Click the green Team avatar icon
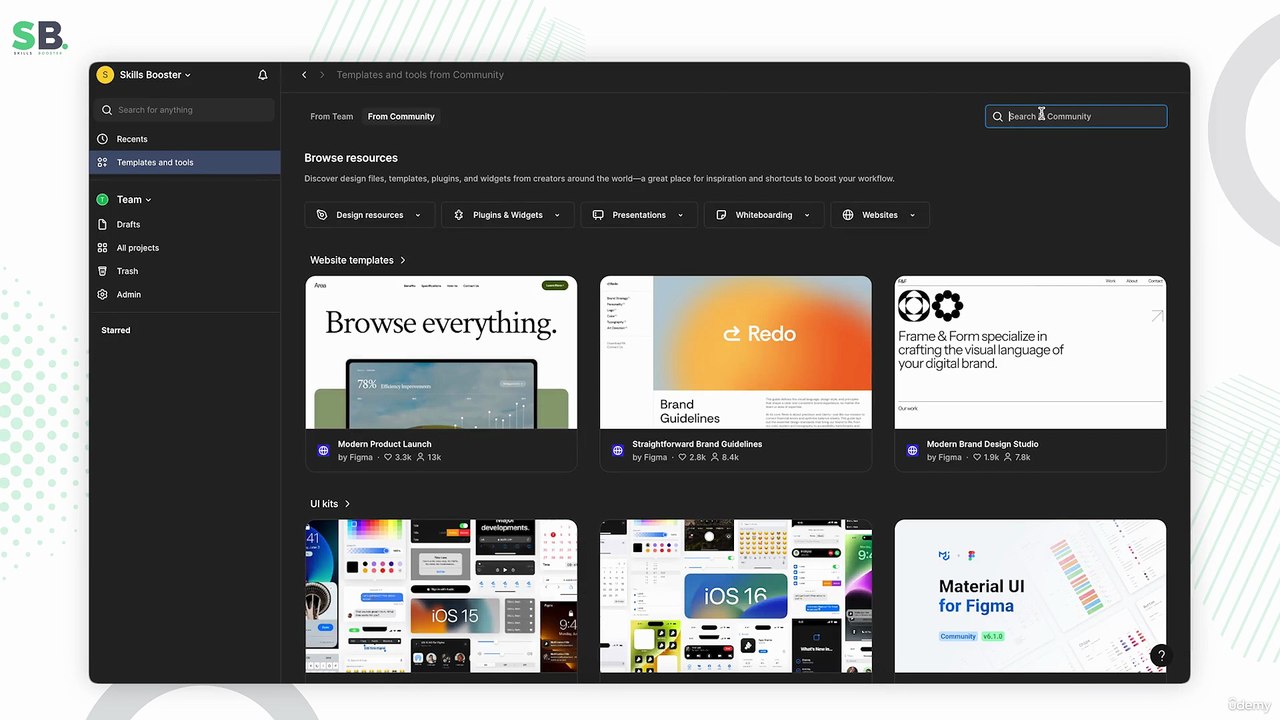 [x=102, y=200]
